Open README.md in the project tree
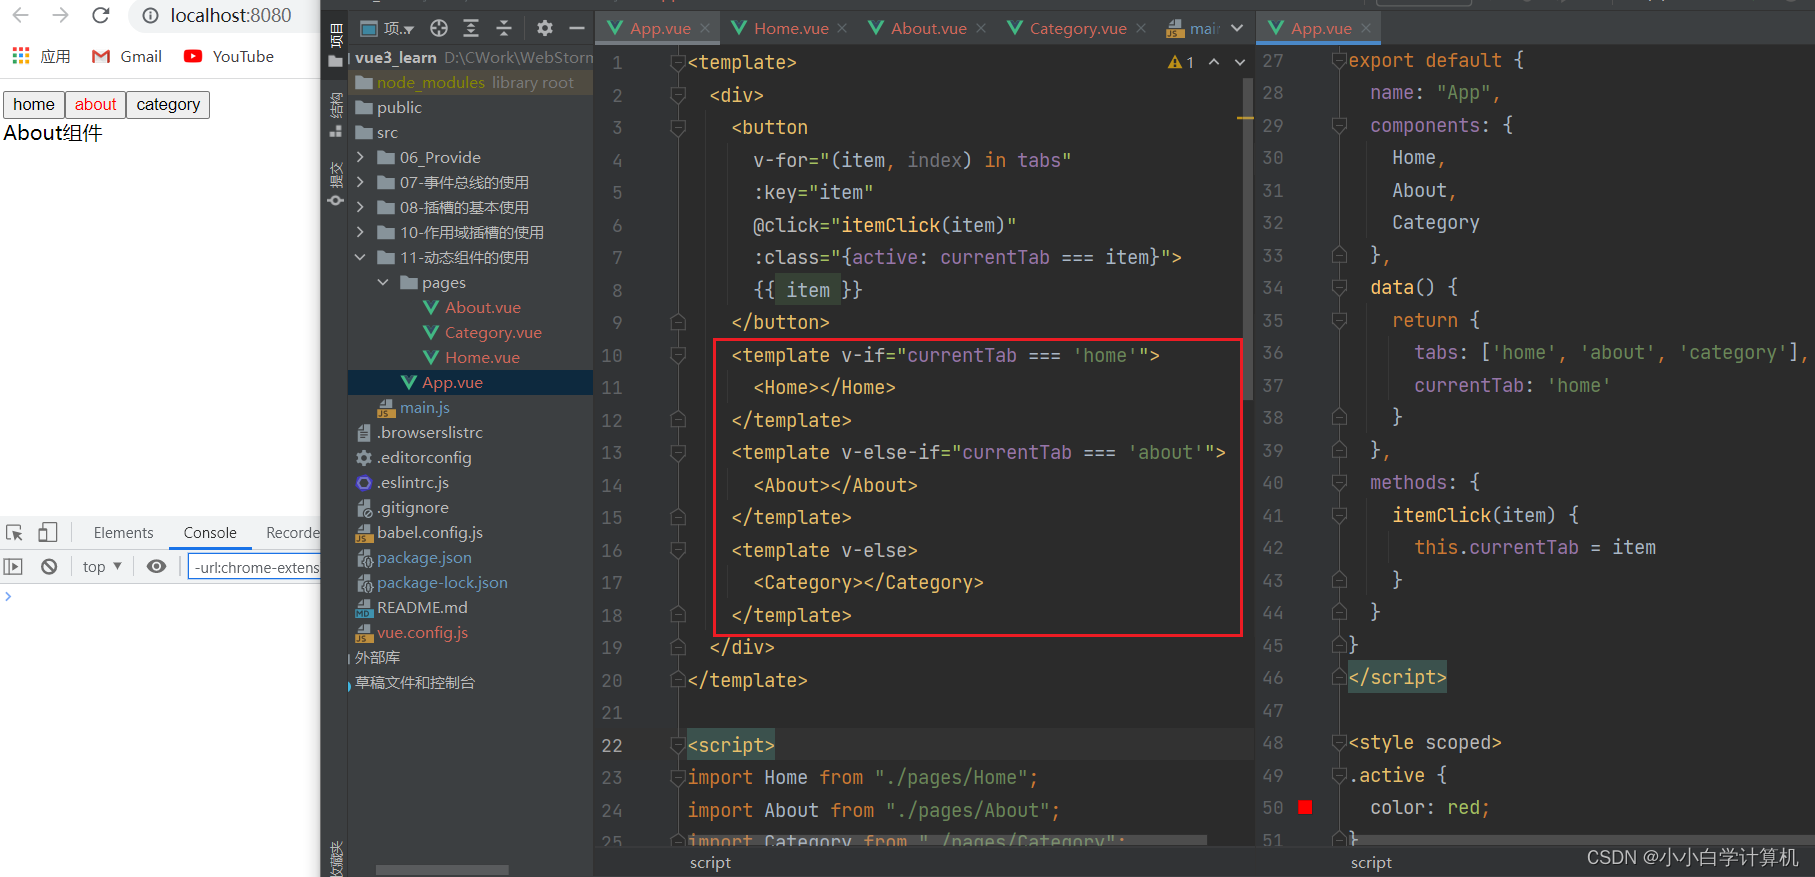 (x=422, y=607)
